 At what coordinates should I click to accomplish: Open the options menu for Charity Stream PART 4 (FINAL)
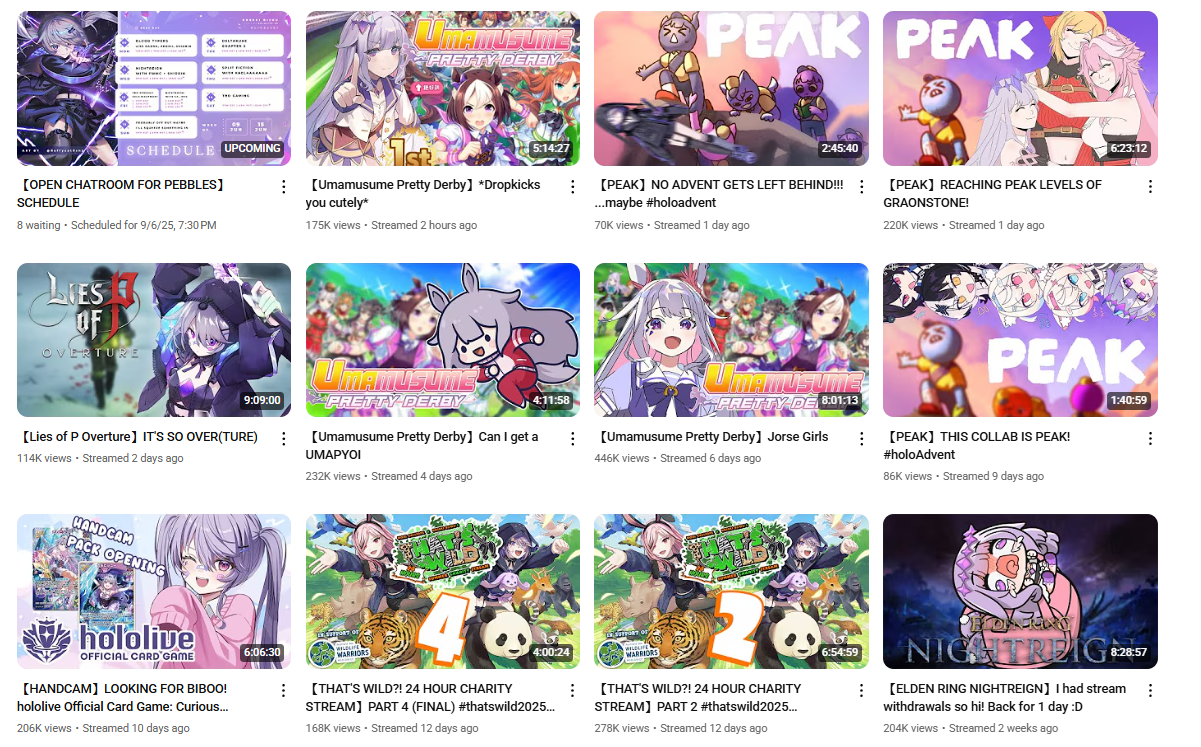pyautogui.click(x=573, y=691)
